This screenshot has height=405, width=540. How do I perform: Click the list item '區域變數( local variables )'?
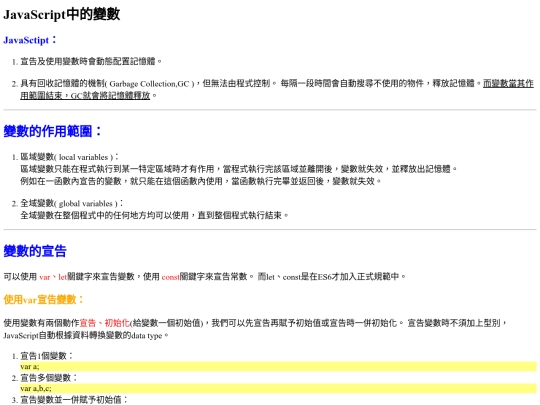66,157
